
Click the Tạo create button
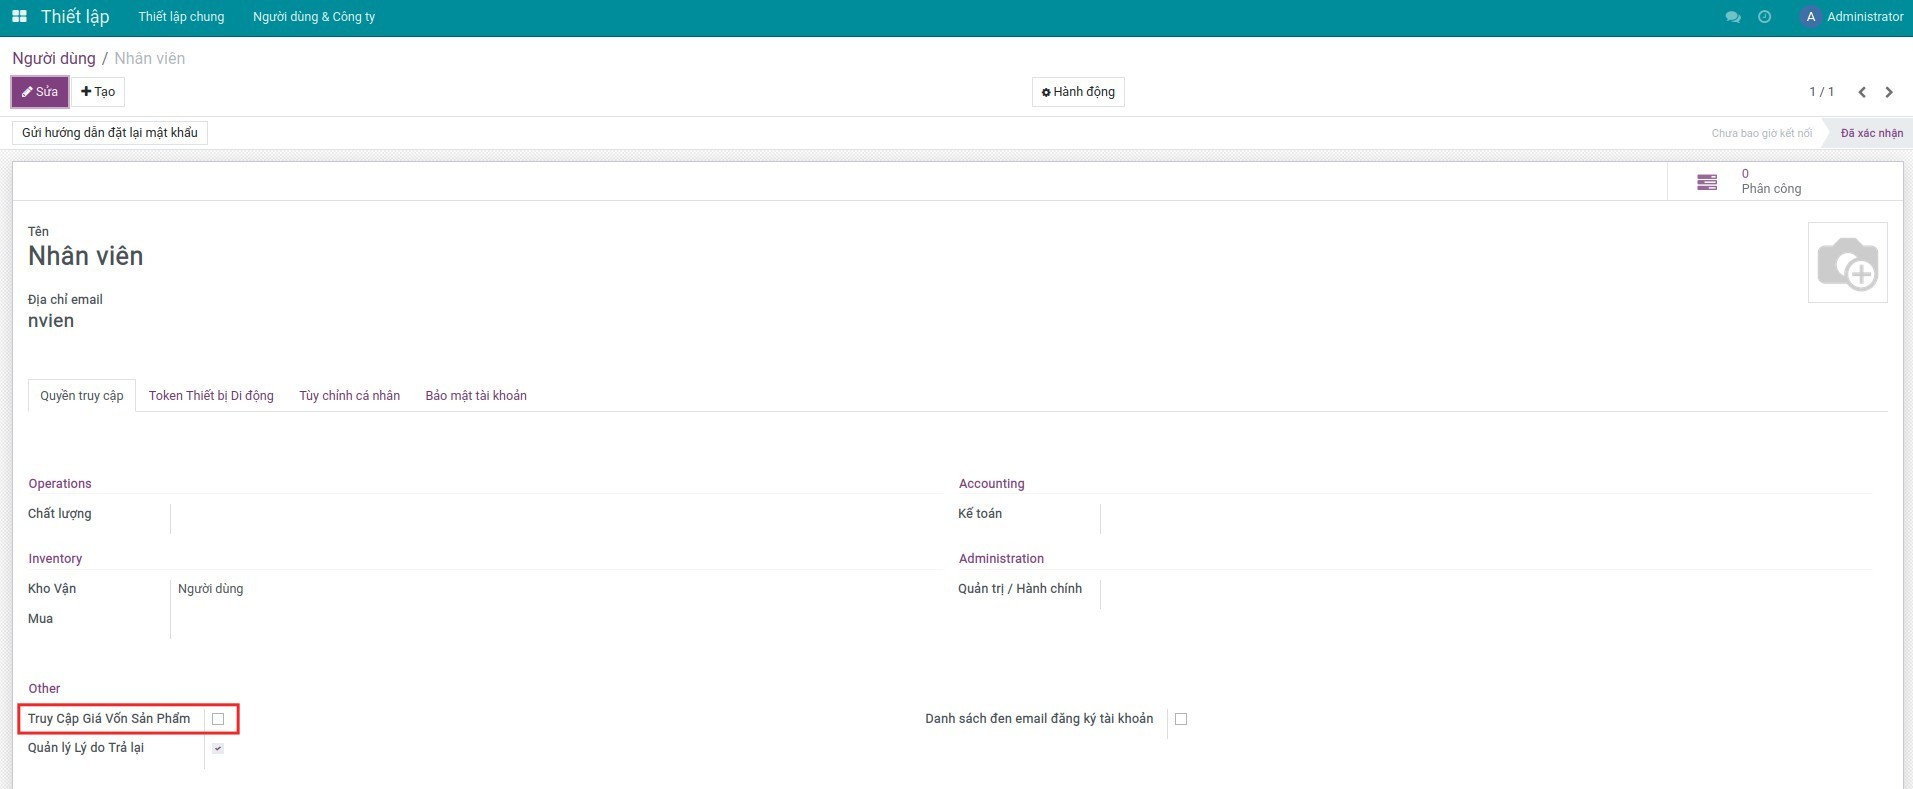(98, 92)
